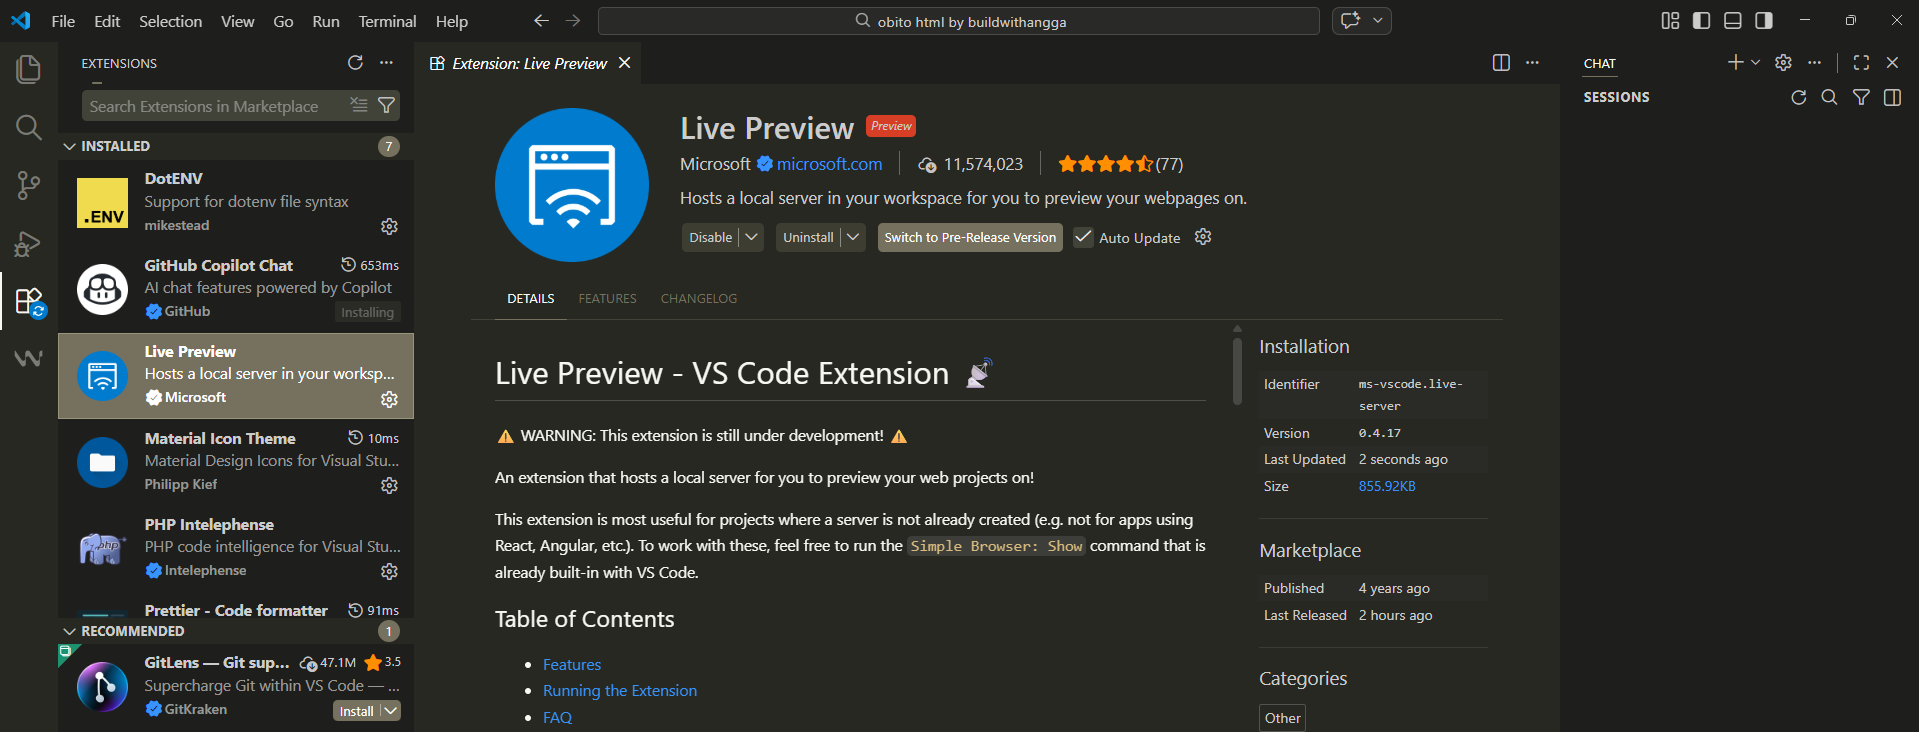Click the filter extensions funnel icon

coord(387,105)
